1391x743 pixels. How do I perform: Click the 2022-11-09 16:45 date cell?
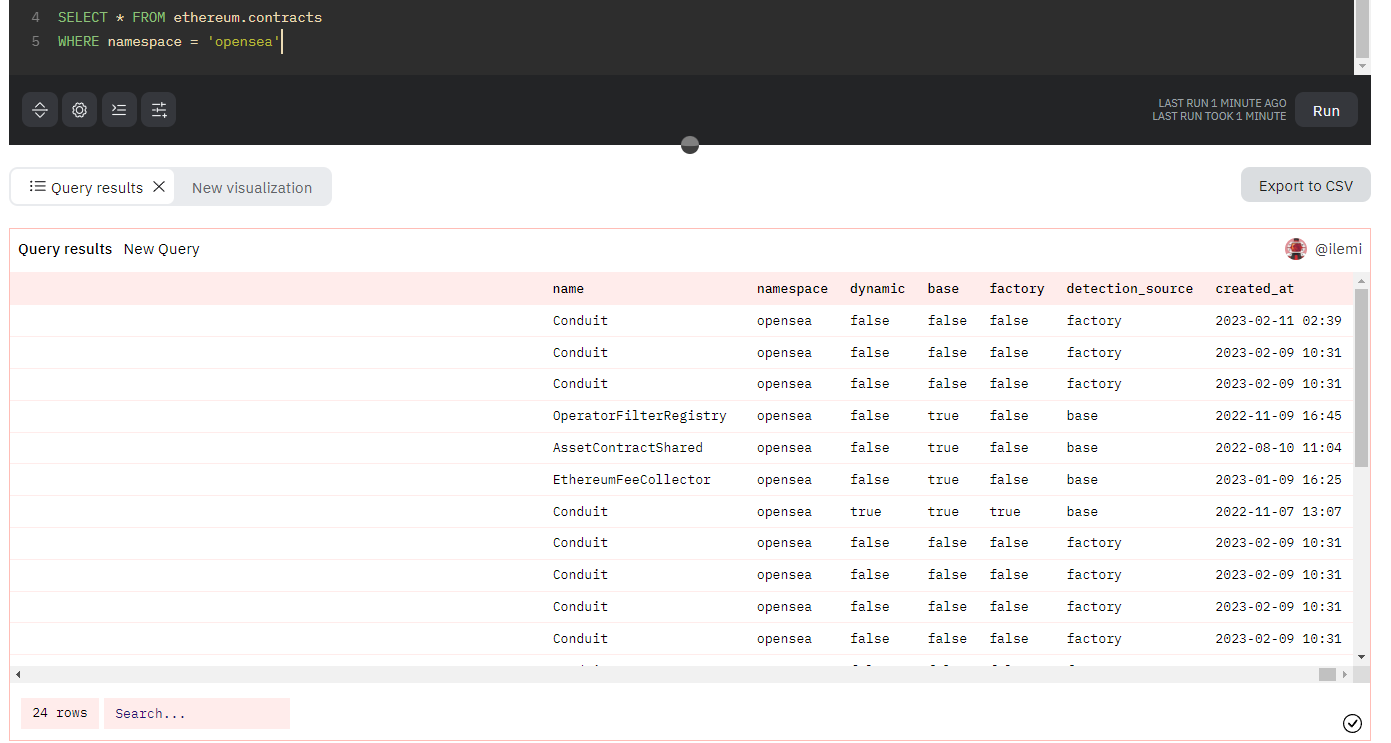1278,415
